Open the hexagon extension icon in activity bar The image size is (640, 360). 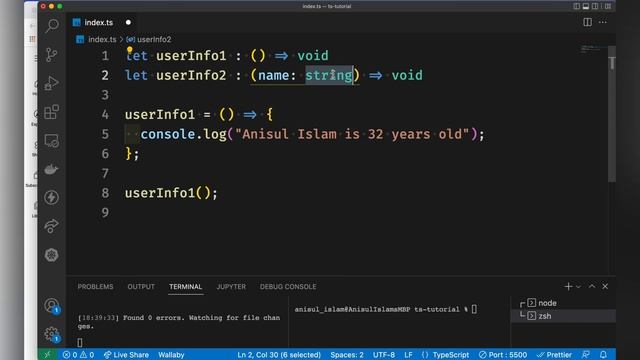pyautogui.click(x=52, y=255)
